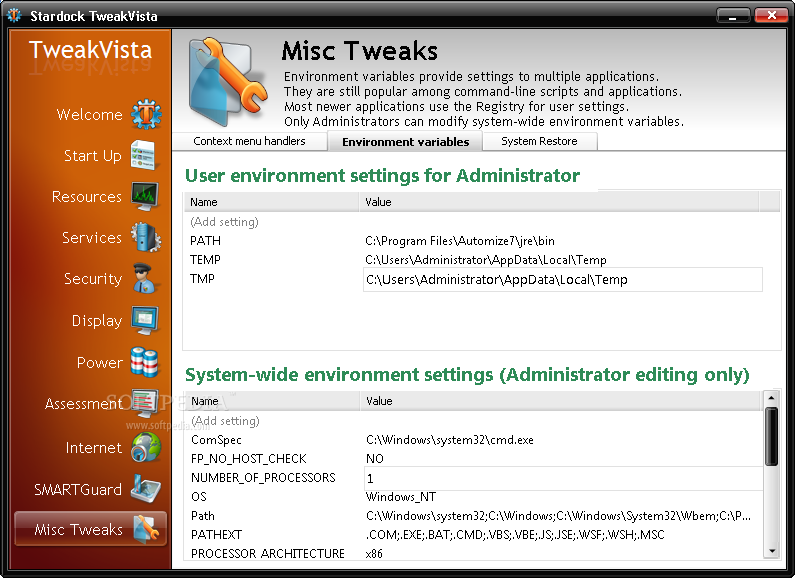Select the SMARTGuard drive icon

coord(146,488)
